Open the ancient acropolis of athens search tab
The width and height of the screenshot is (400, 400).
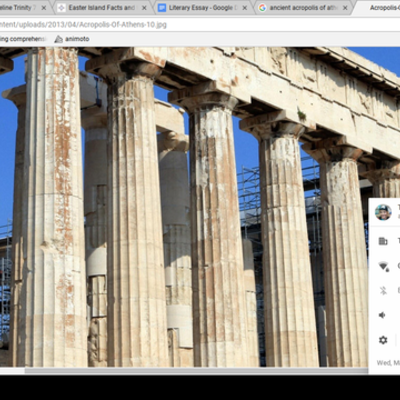pyautogui.click(x=304, y=8)
